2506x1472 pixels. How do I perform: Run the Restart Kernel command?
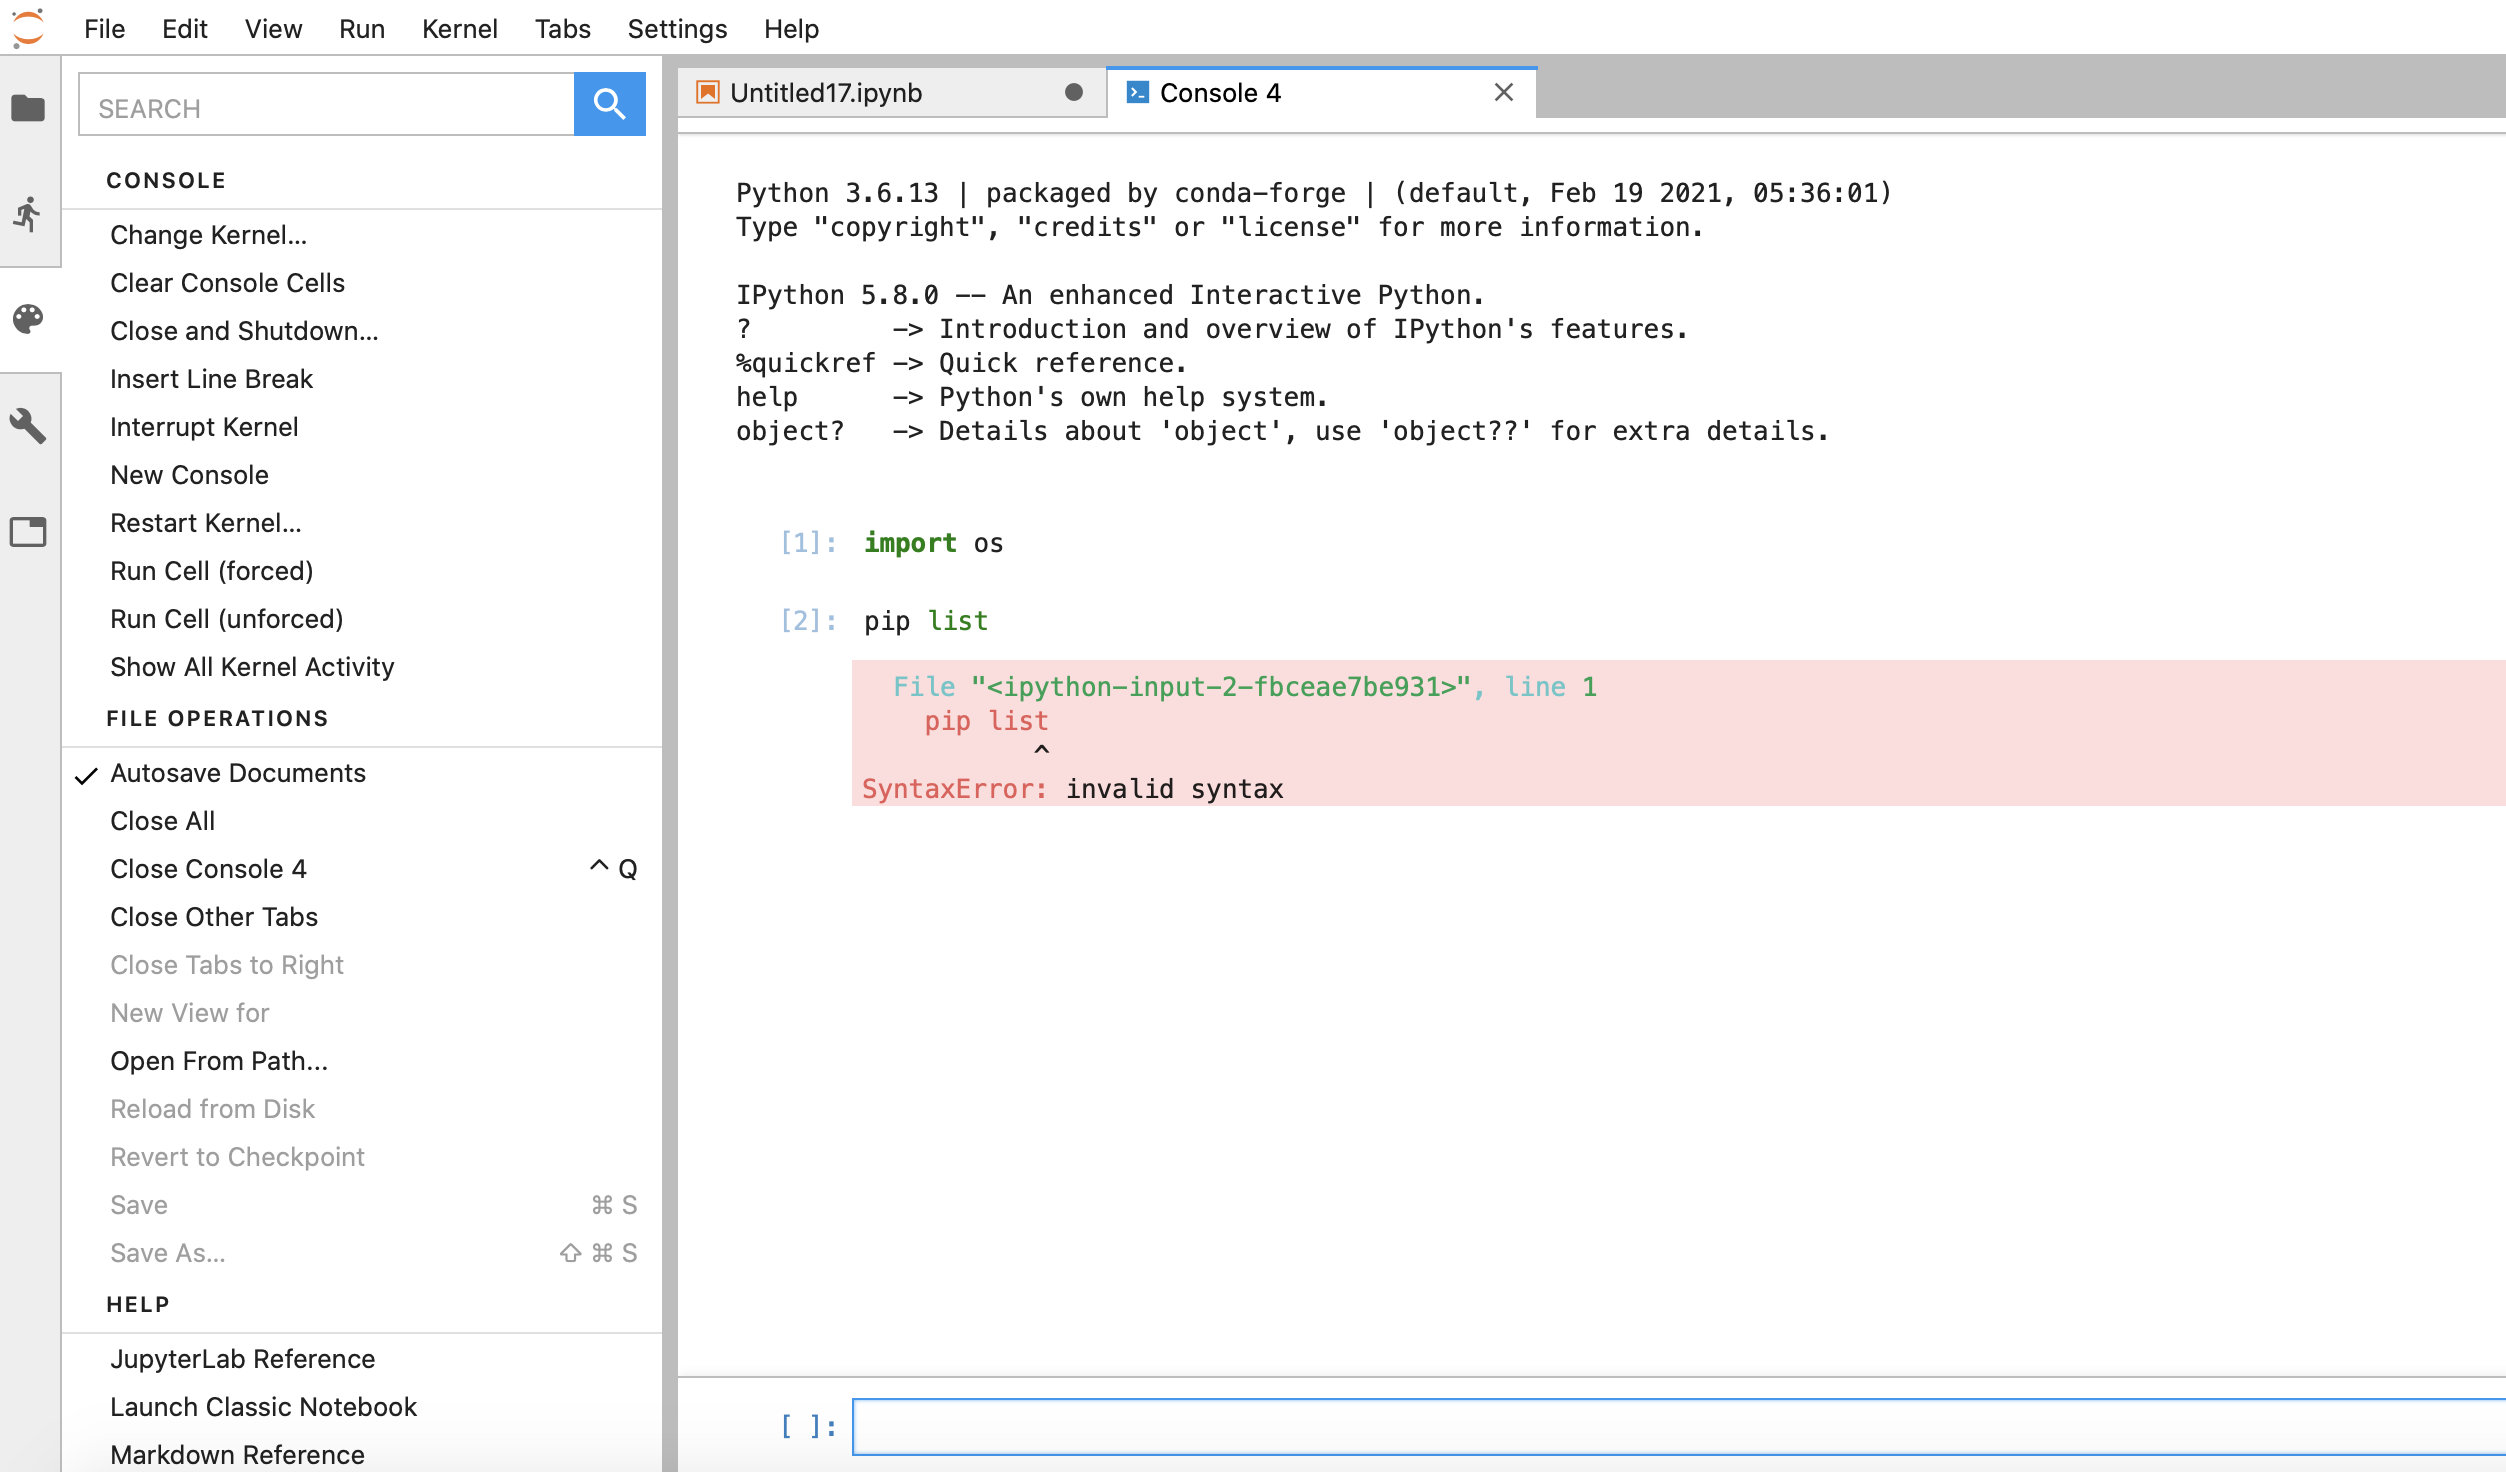pyautogui.click(x=206, y=522)
